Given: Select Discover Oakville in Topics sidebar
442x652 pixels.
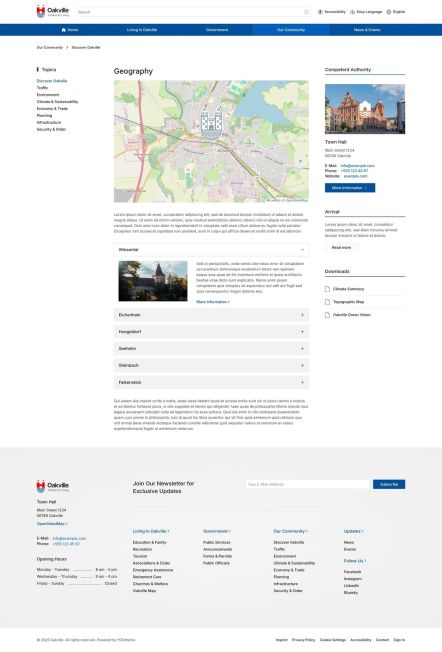Looking at the screenshot, I should click(52, 81).
